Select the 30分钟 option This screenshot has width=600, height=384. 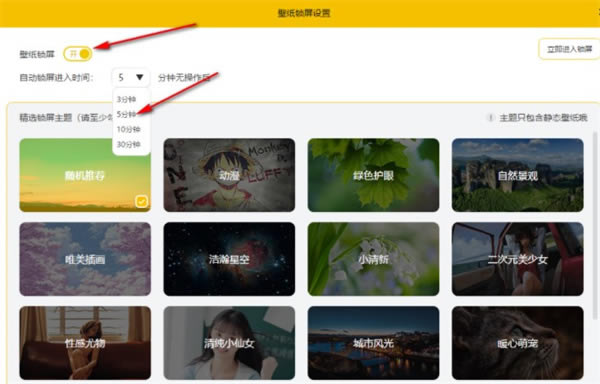click(129, 144)
